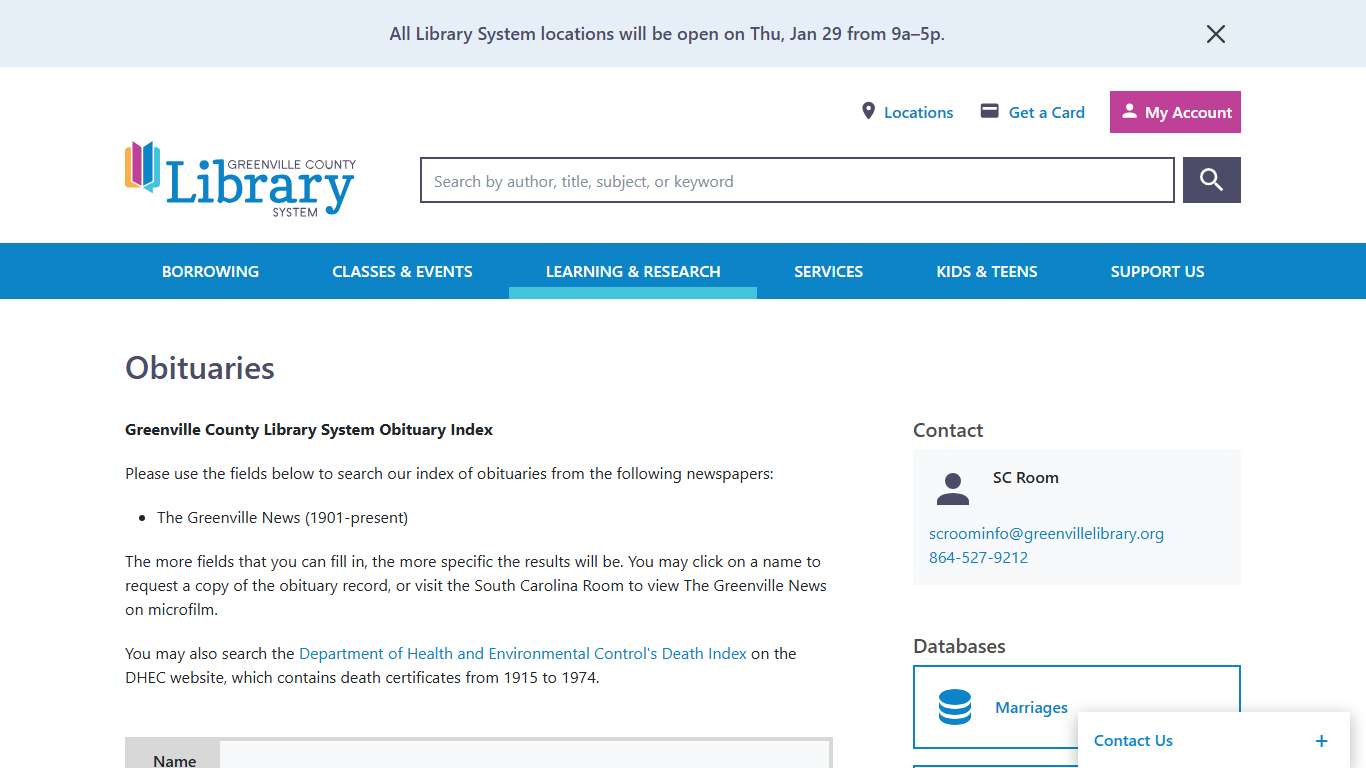Open the Services navigation menu
The image size is (1366, 768).
click(828, 271)
